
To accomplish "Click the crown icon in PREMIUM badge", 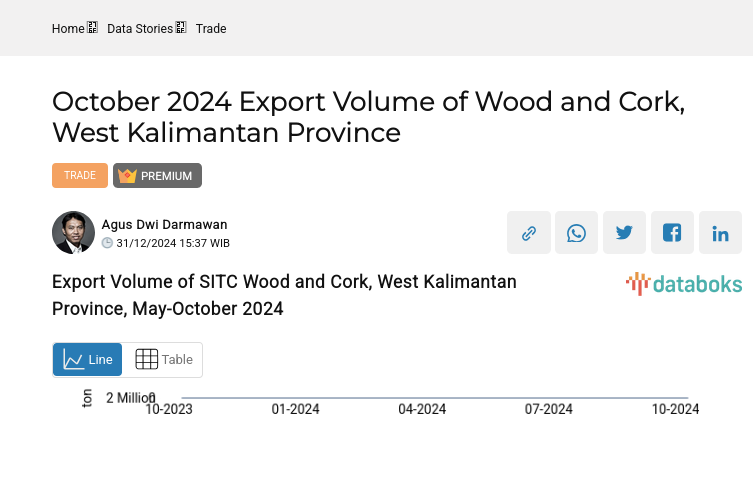I will [127, 176].
